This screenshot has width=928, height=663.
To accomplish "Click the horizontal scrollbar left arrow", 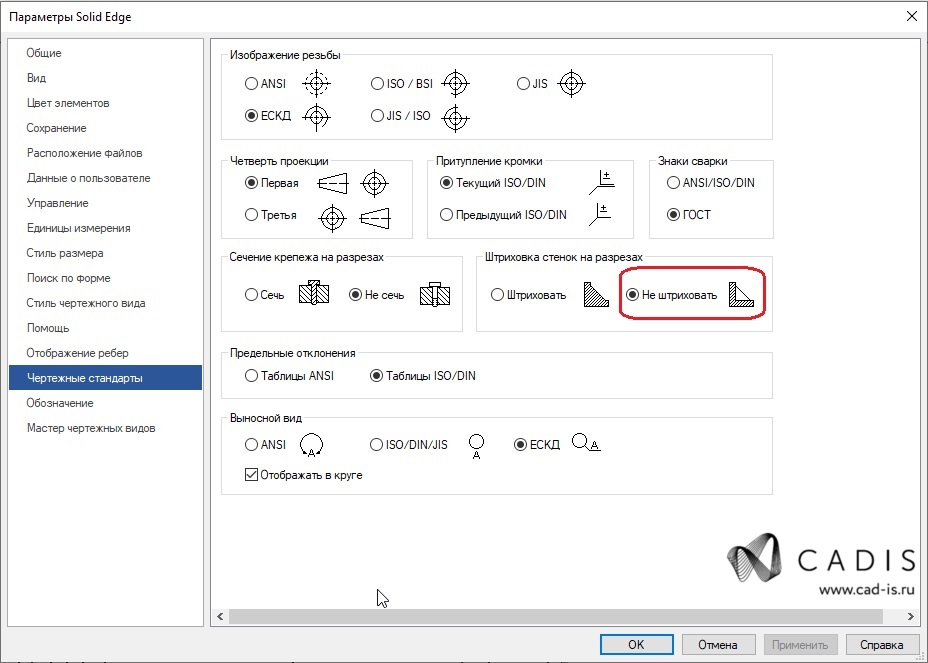I will point(220,616).
